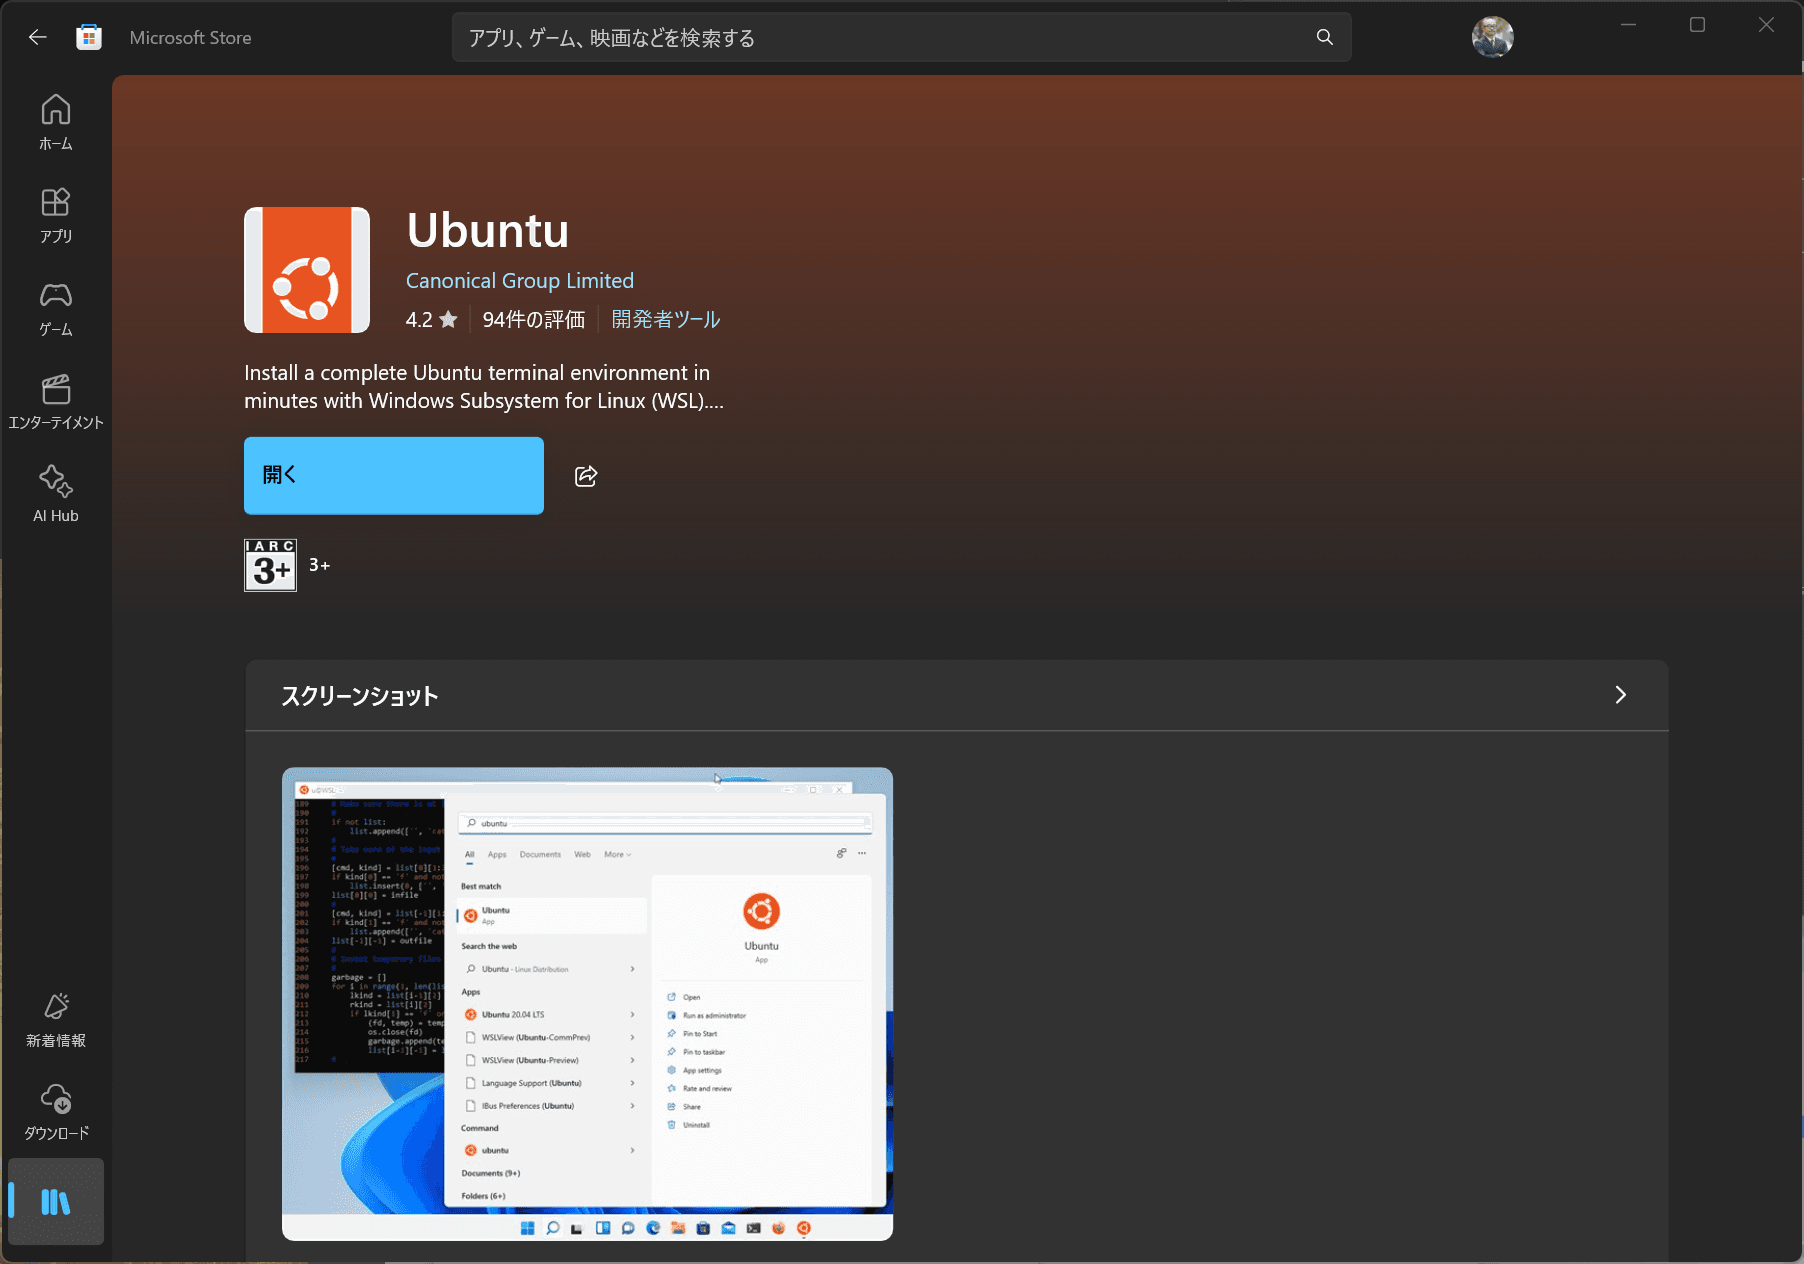Open What's New (新着情報) in sidebar
Screen dimensions: 1804x1264
pyautogui.click(x=56, y=1019)
